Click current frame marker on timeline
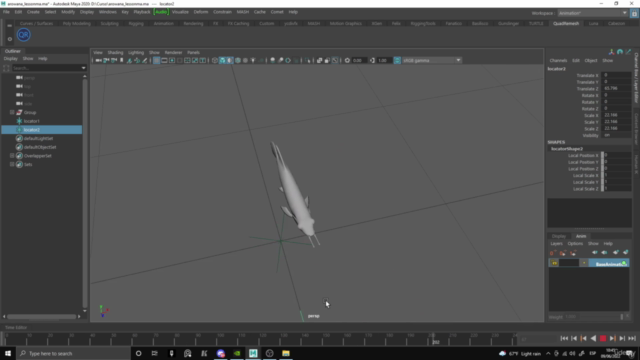Screen dimensions: 640x360 click(434, 338)
